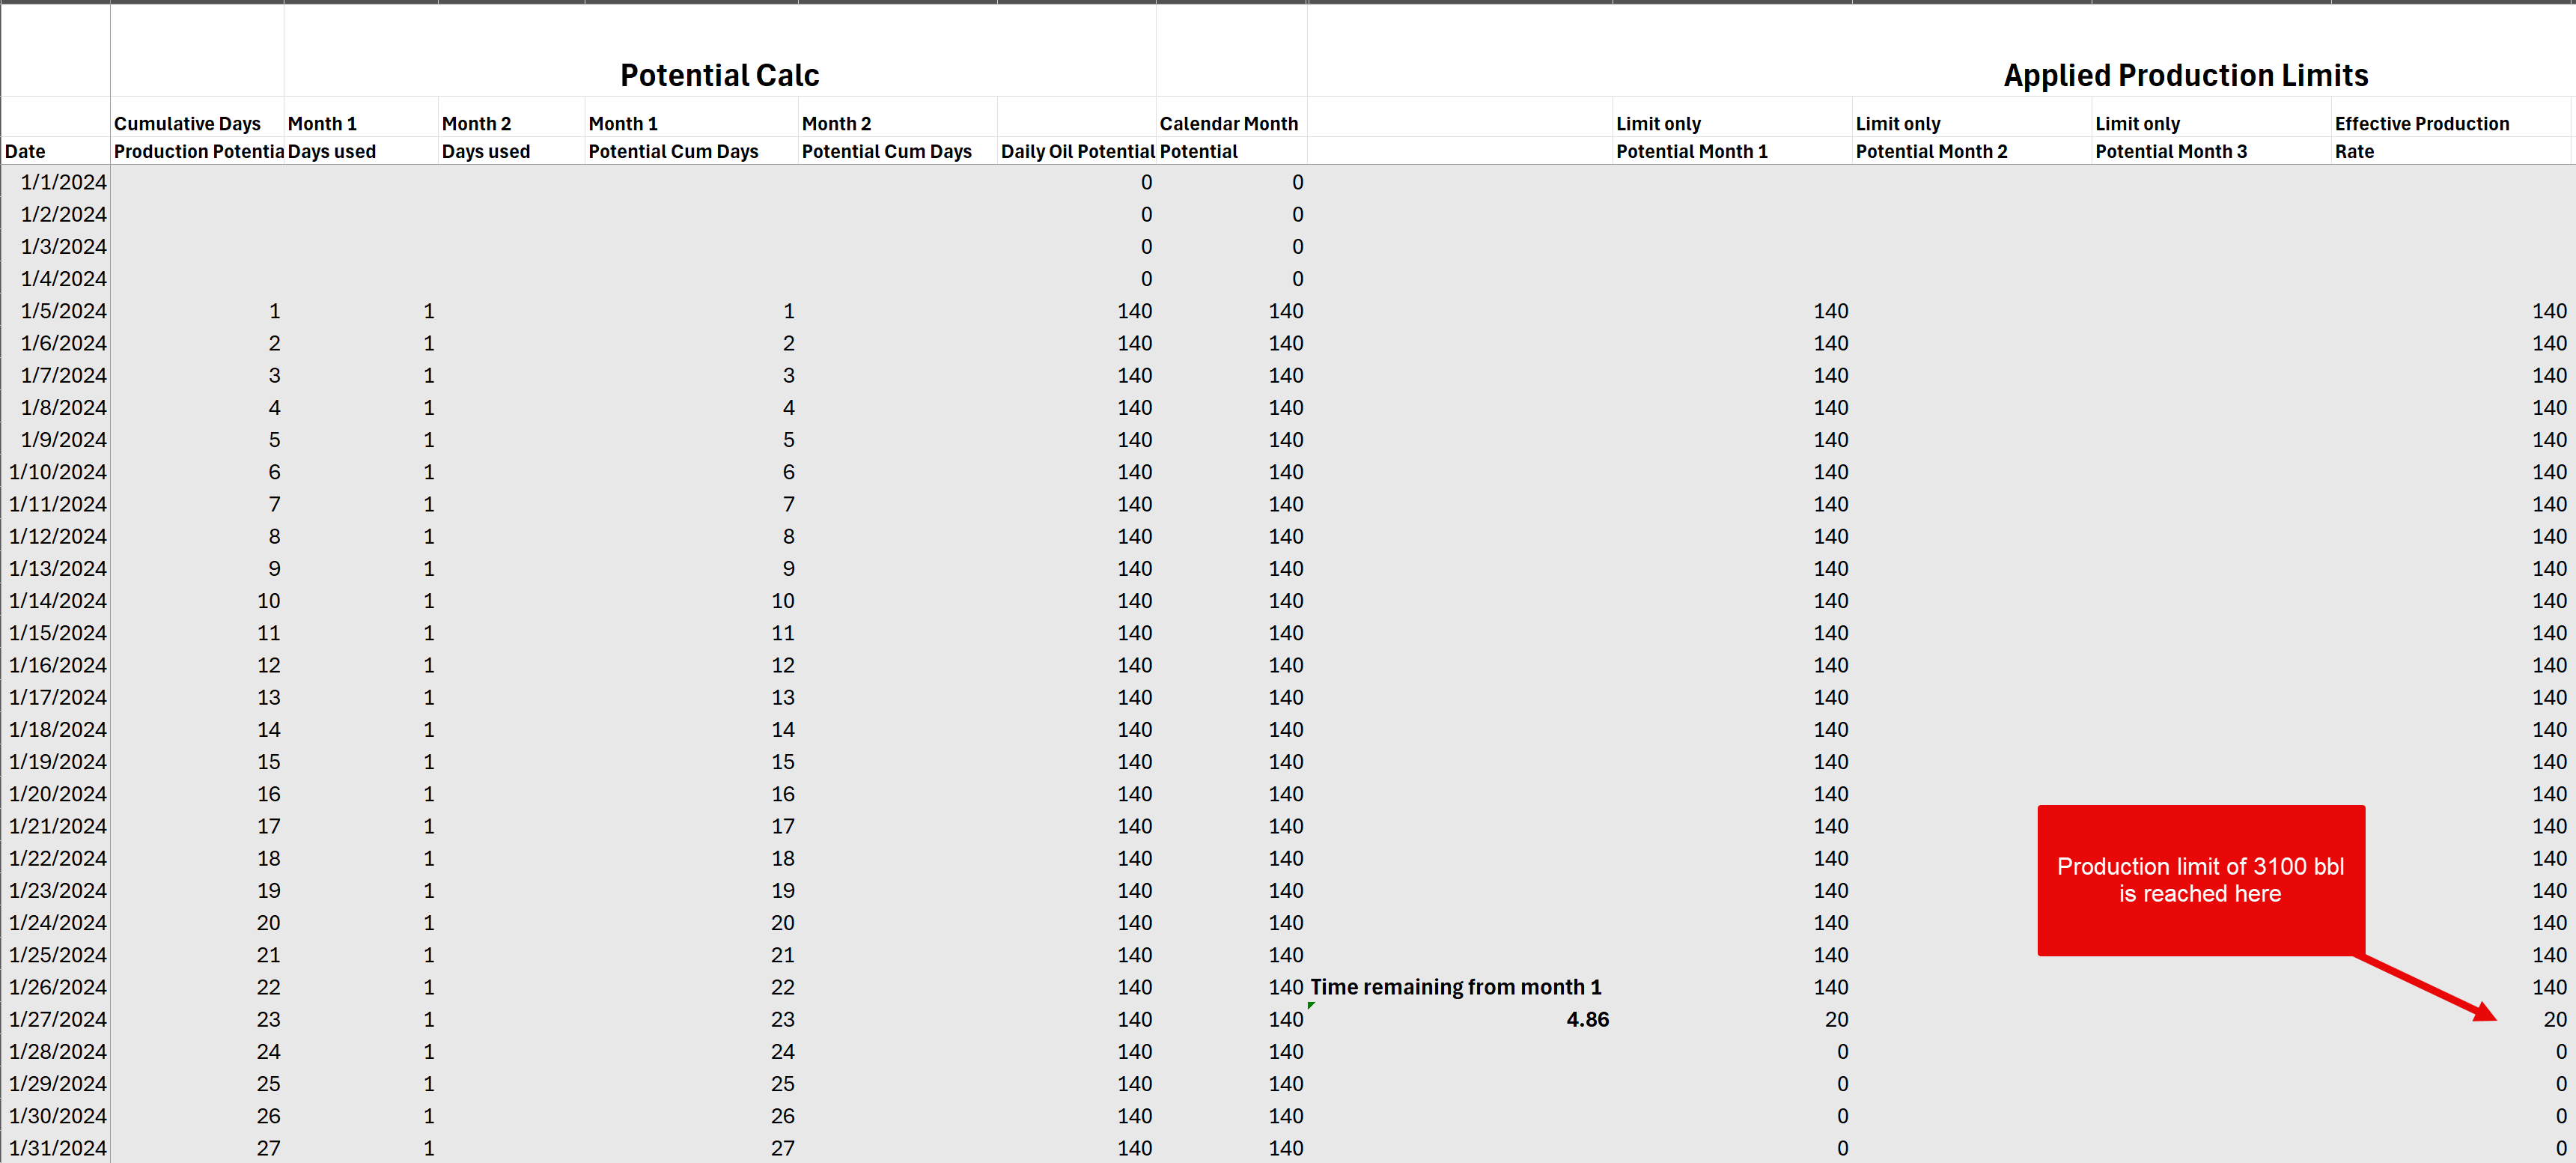Screen dimensions: 2576x1163
Task: Click the green comment indicator triangle
Action: (x=1311, y=1005)
